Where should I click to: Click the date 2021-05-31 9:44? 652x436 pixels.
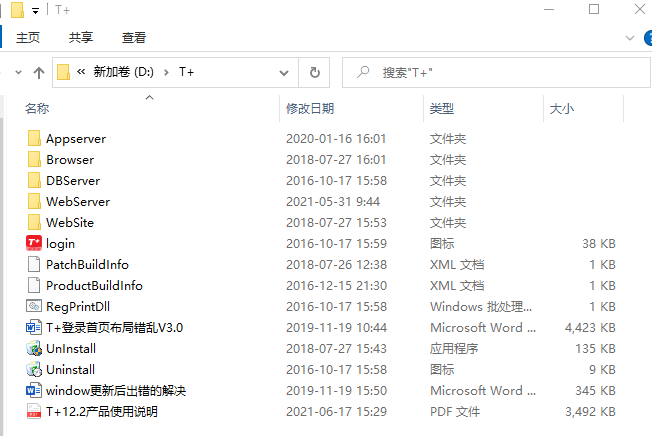click(333, 202)
